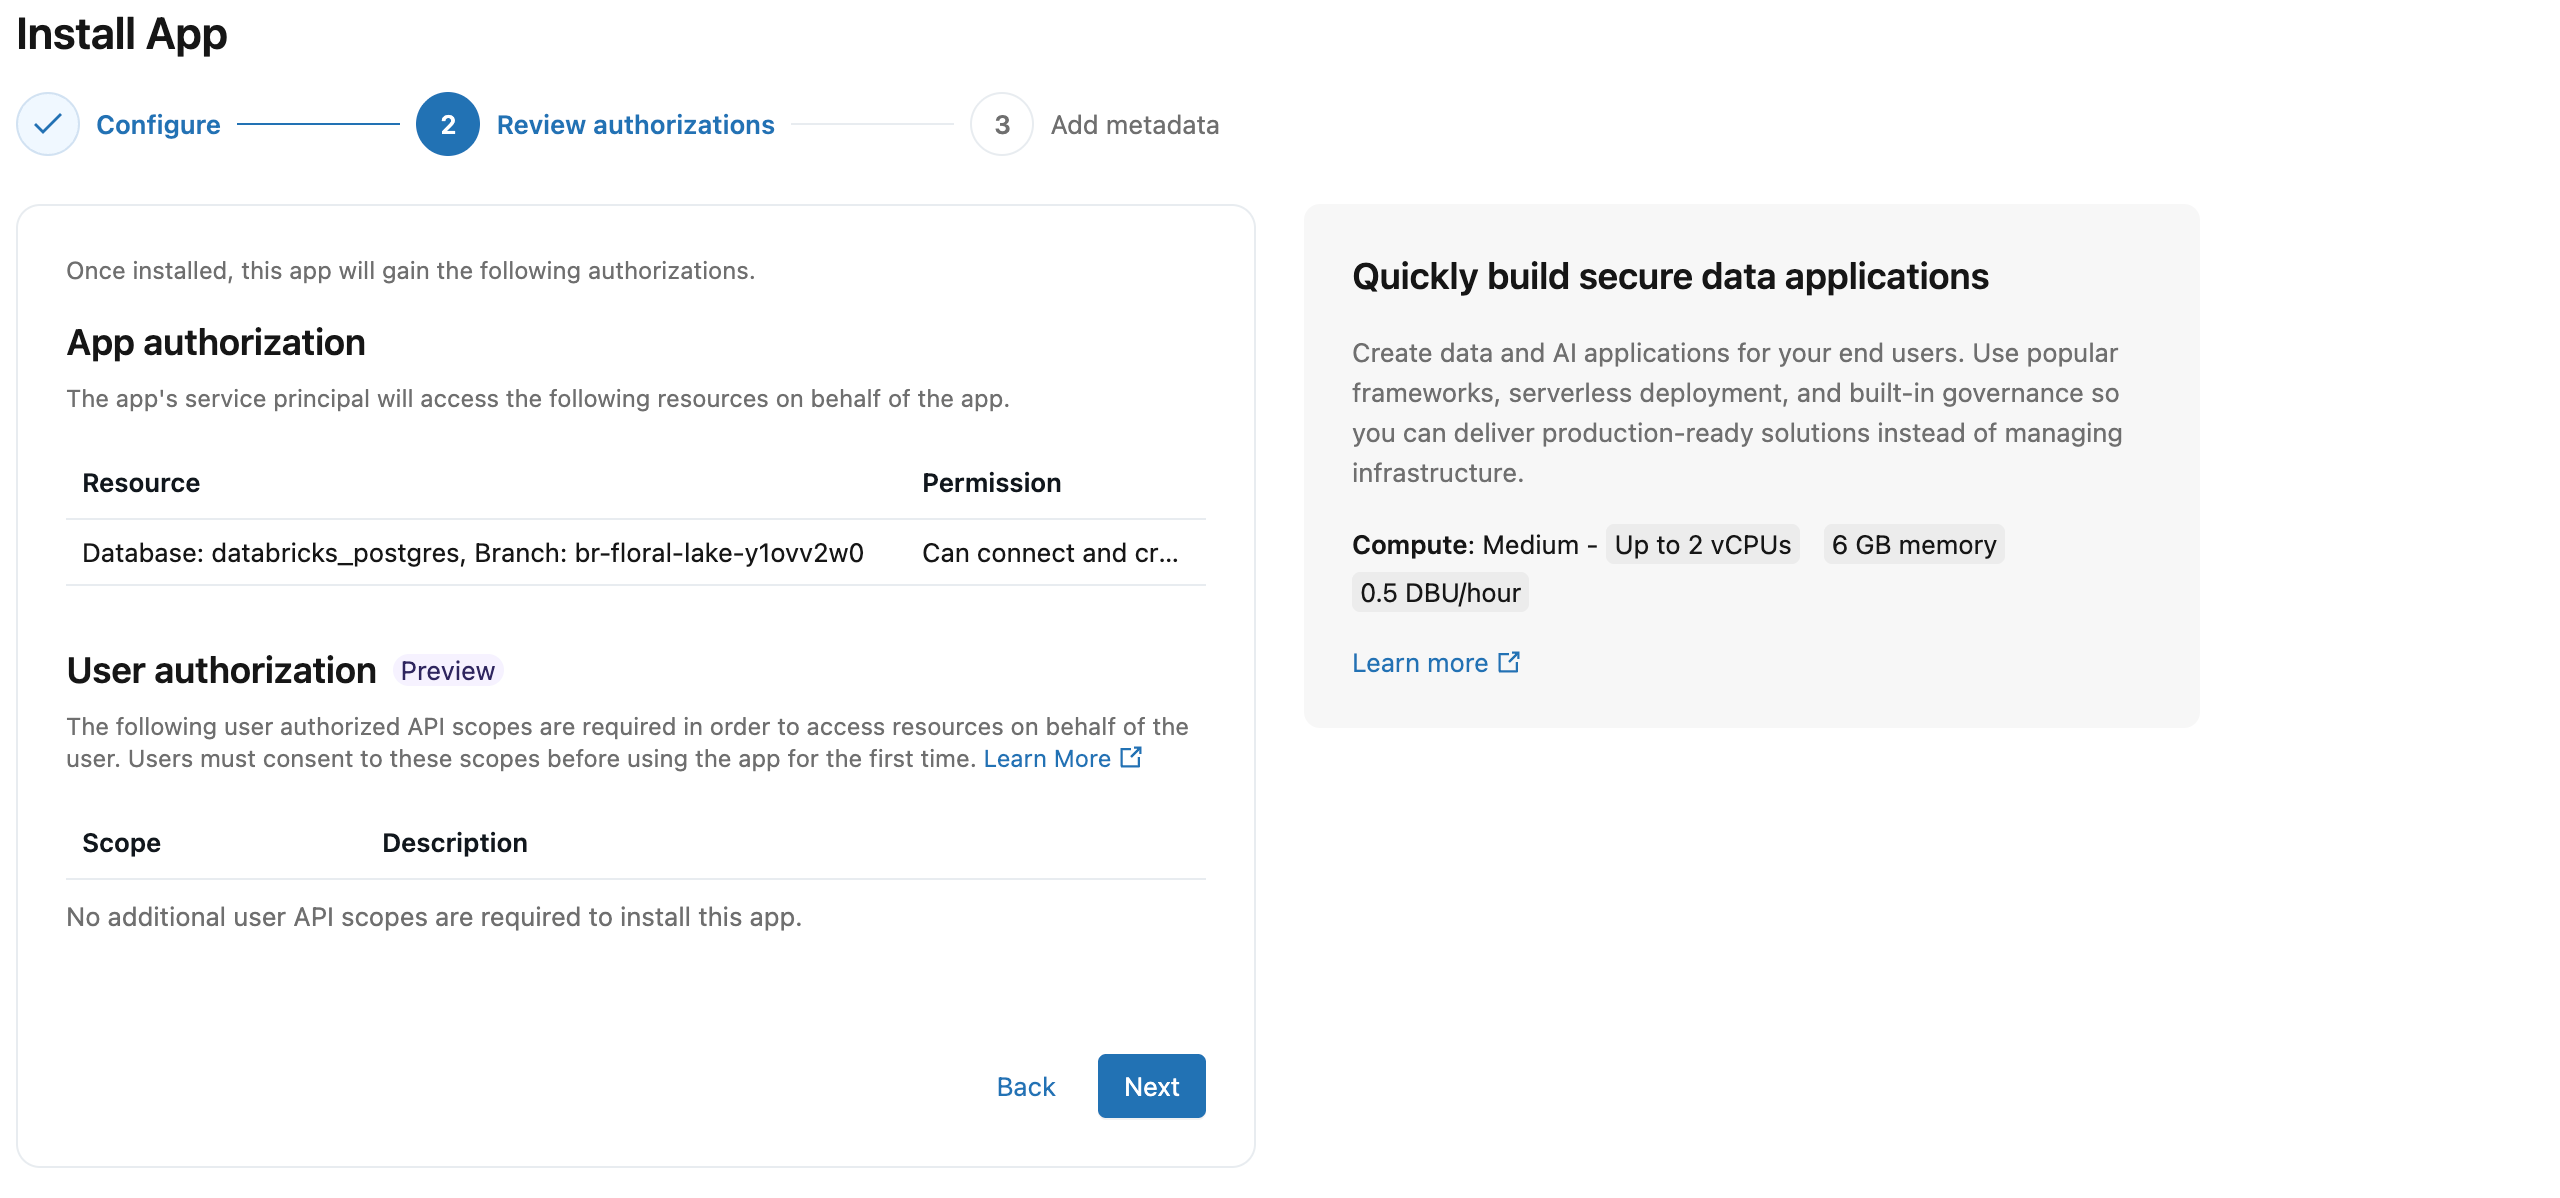Click the Back button
The image size is (2560, 1198).
coord(1024,1086)
